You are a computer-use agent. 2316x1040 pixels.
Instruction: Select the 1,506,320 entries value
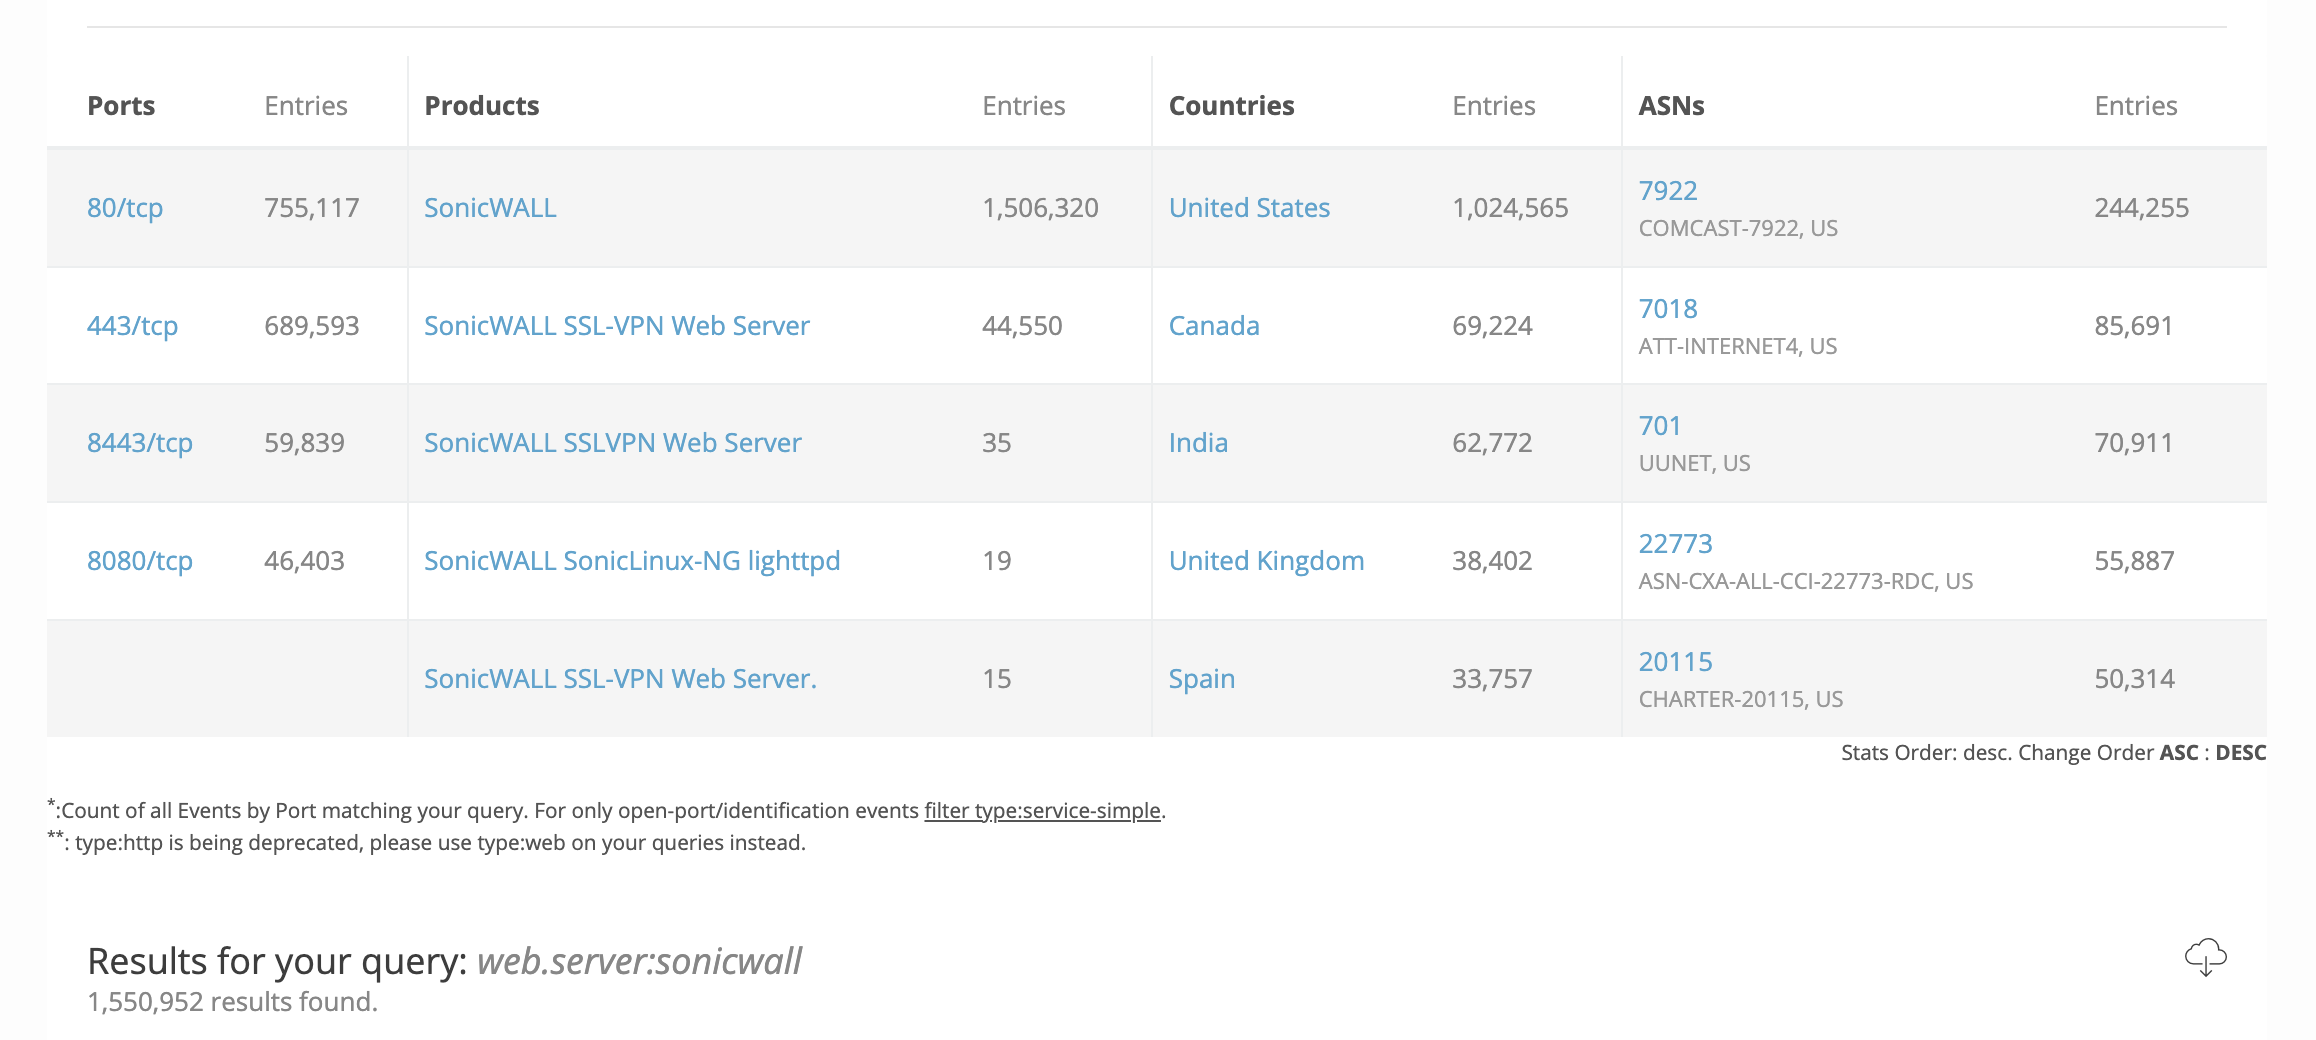(x=1040, y=208)
